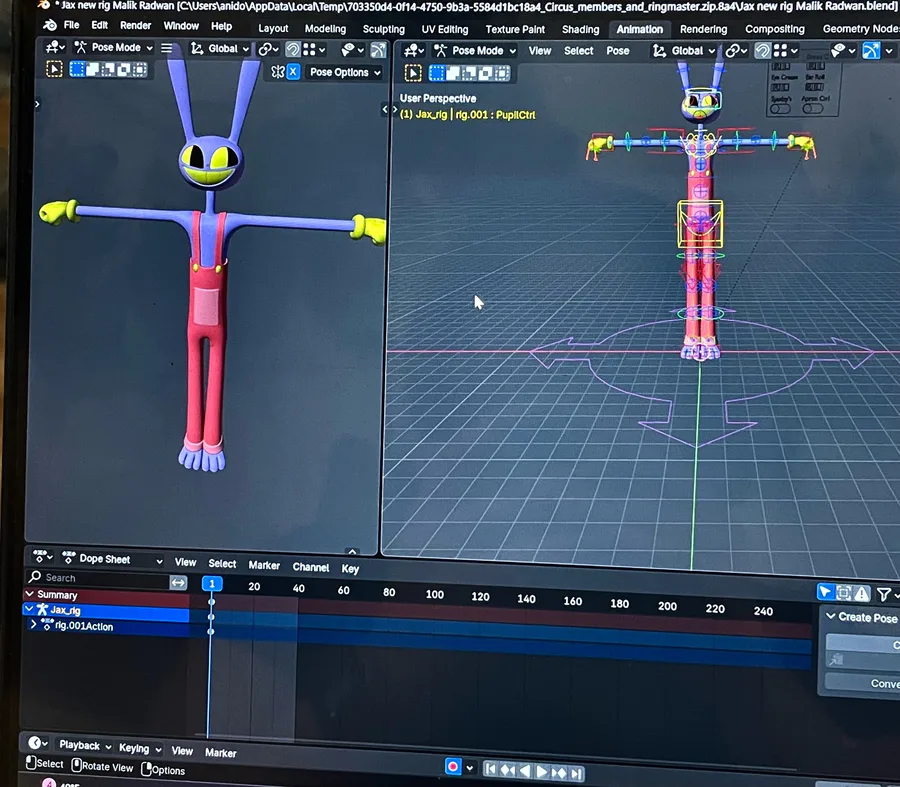Switch to the UV Editing workspace tab

(444, 29)
